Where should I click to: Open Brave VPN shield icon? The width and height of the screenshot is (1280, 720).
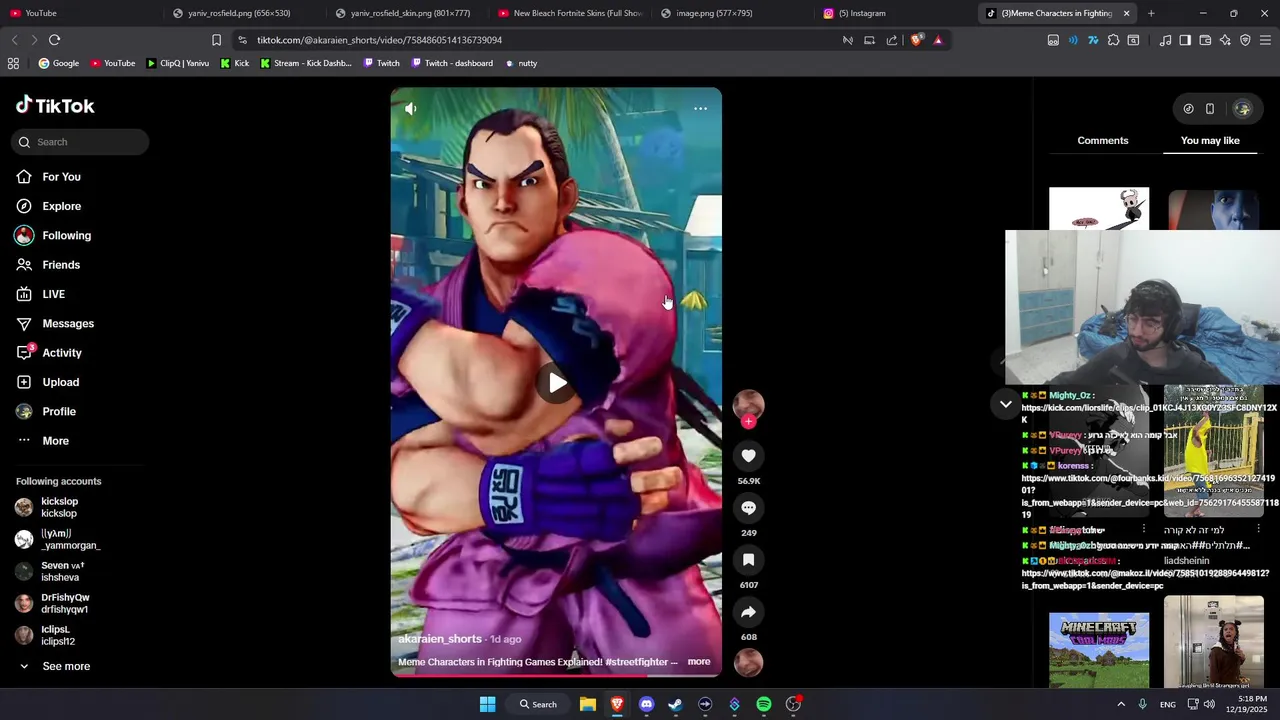[1245, 40]
